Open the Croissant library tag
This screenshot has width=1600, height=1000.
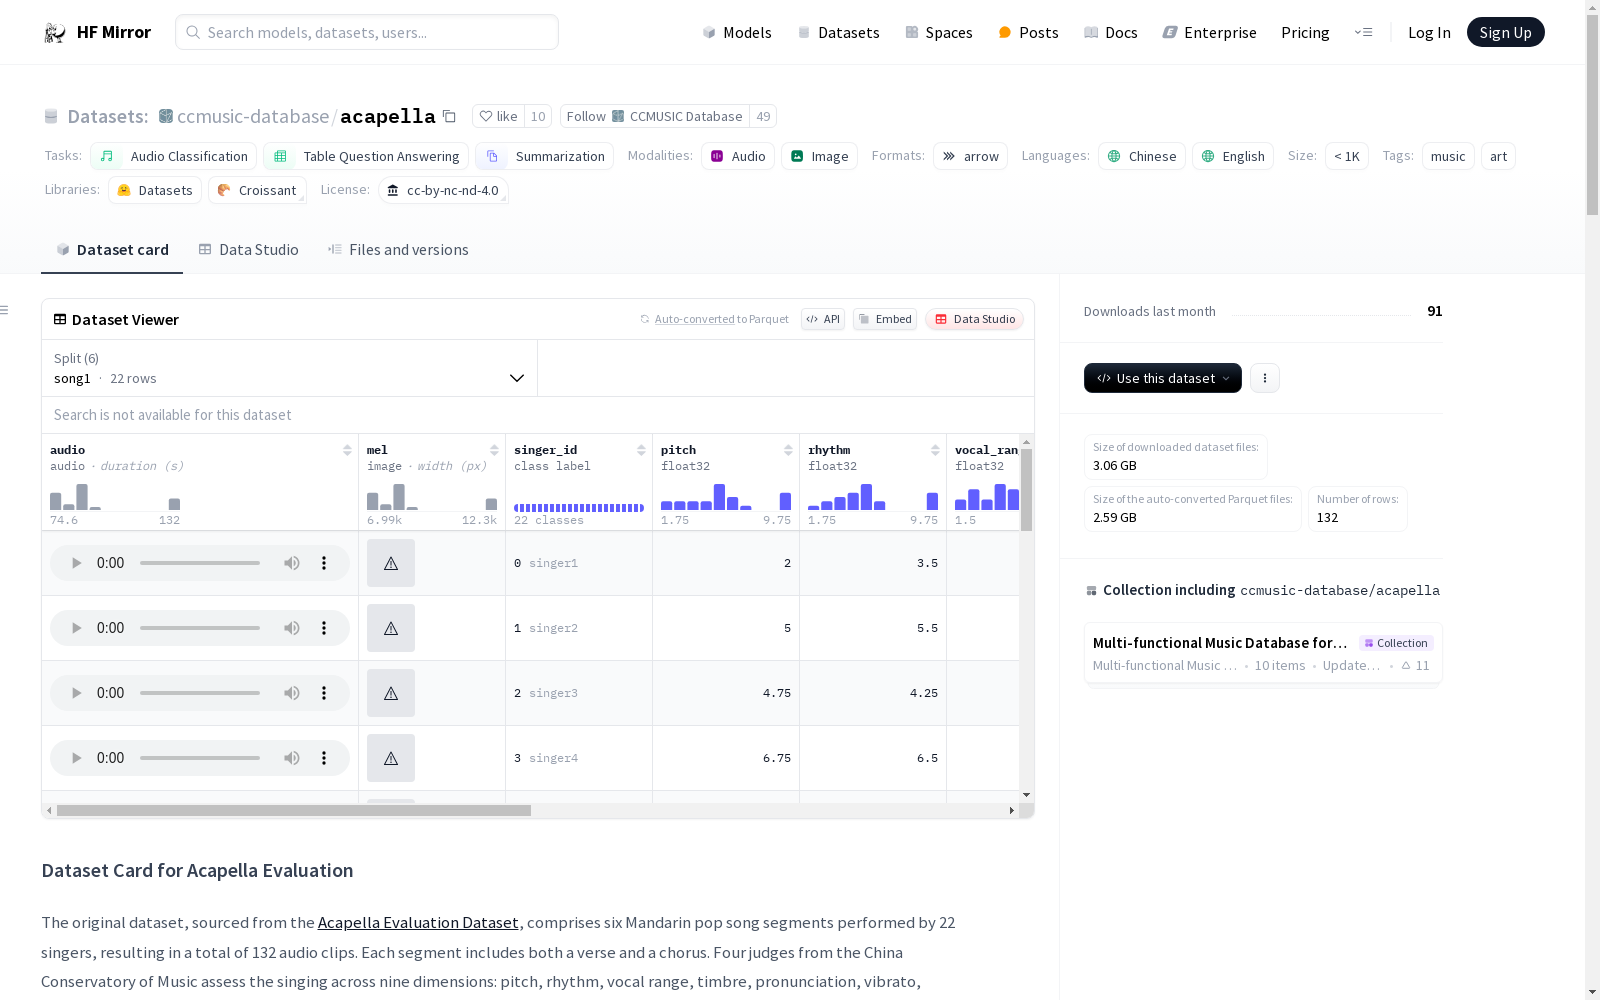pos(257,190)
